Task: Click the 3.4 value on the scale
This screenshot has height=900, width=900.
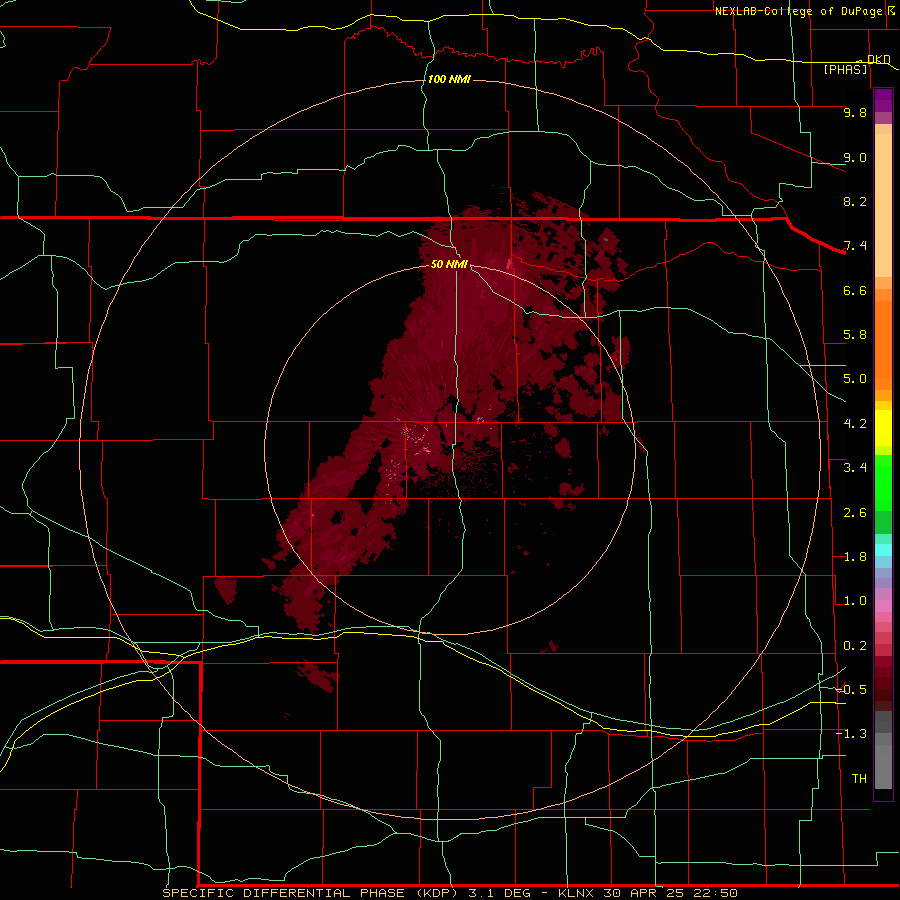Action: pos(855,468)
